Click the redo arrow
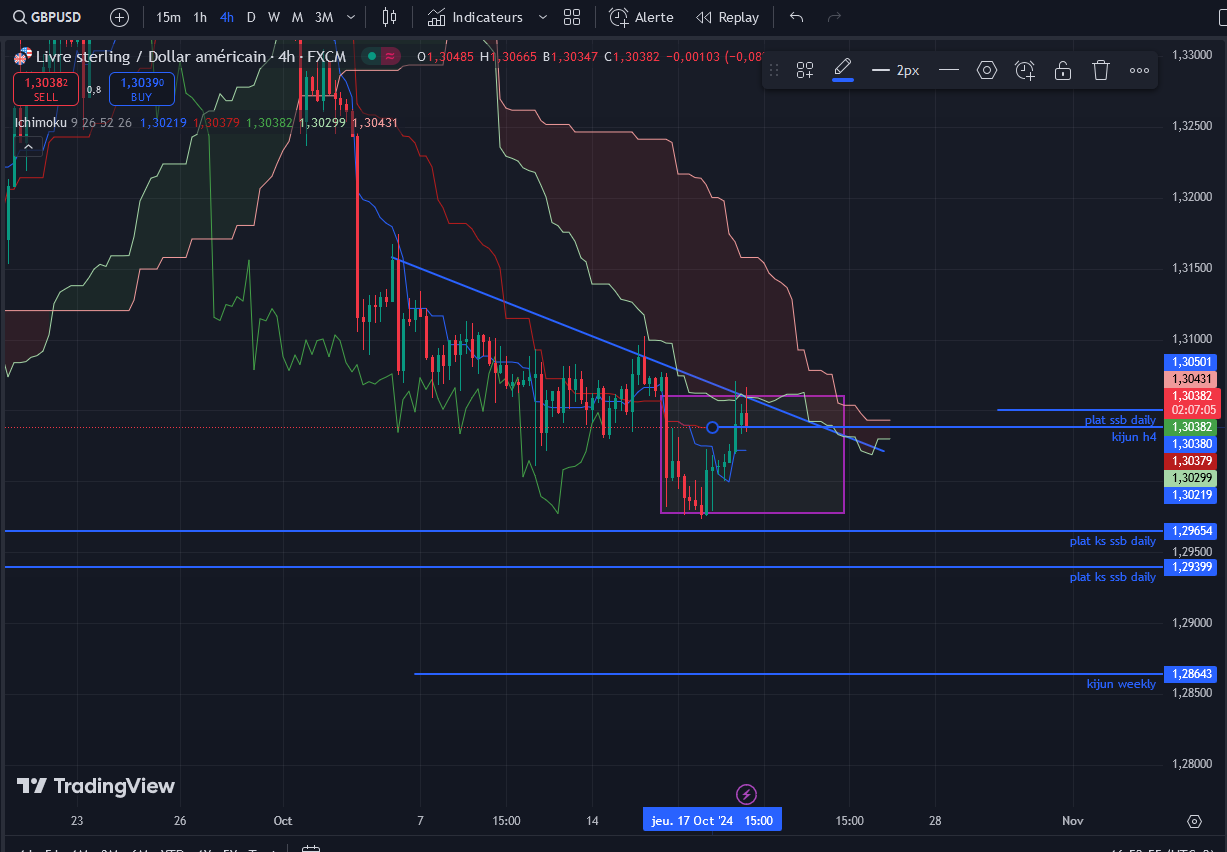The width and height of the screenshot is (1227, 852). click(x=834, y=17)
